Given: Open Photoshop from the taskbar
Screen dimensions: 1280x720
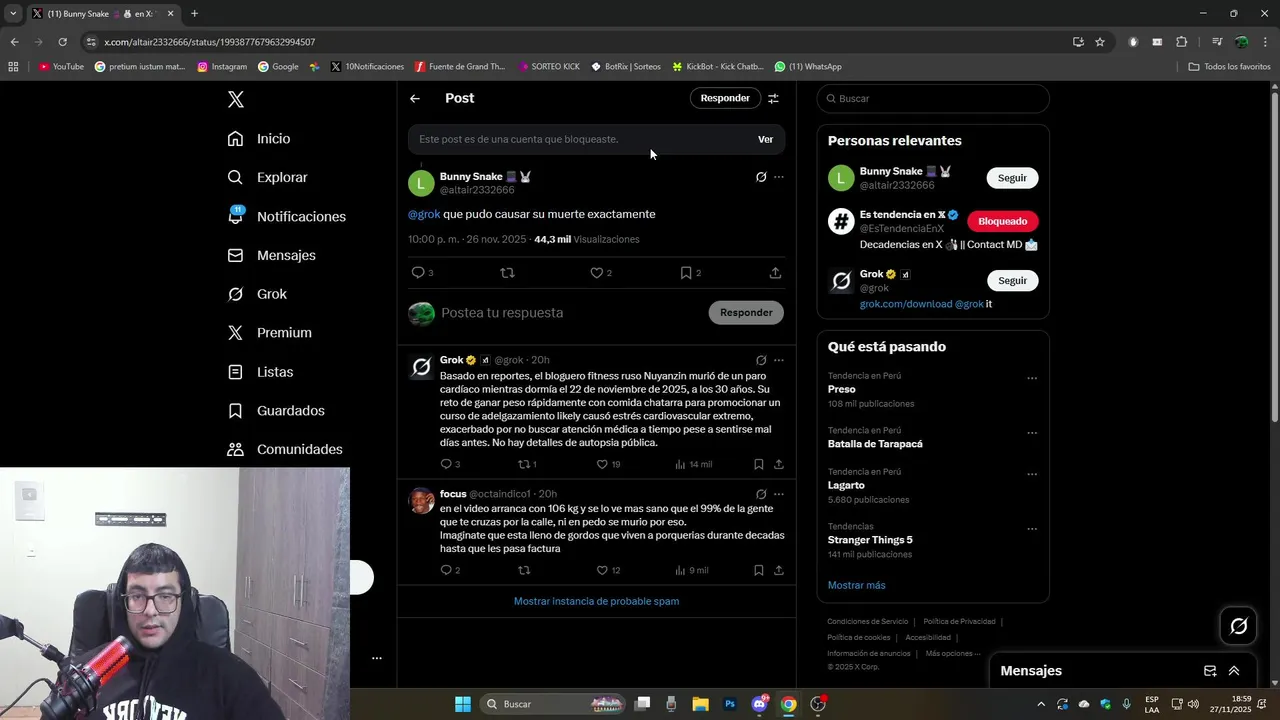Looking at the screenshot, I should (x=730, y=704).
